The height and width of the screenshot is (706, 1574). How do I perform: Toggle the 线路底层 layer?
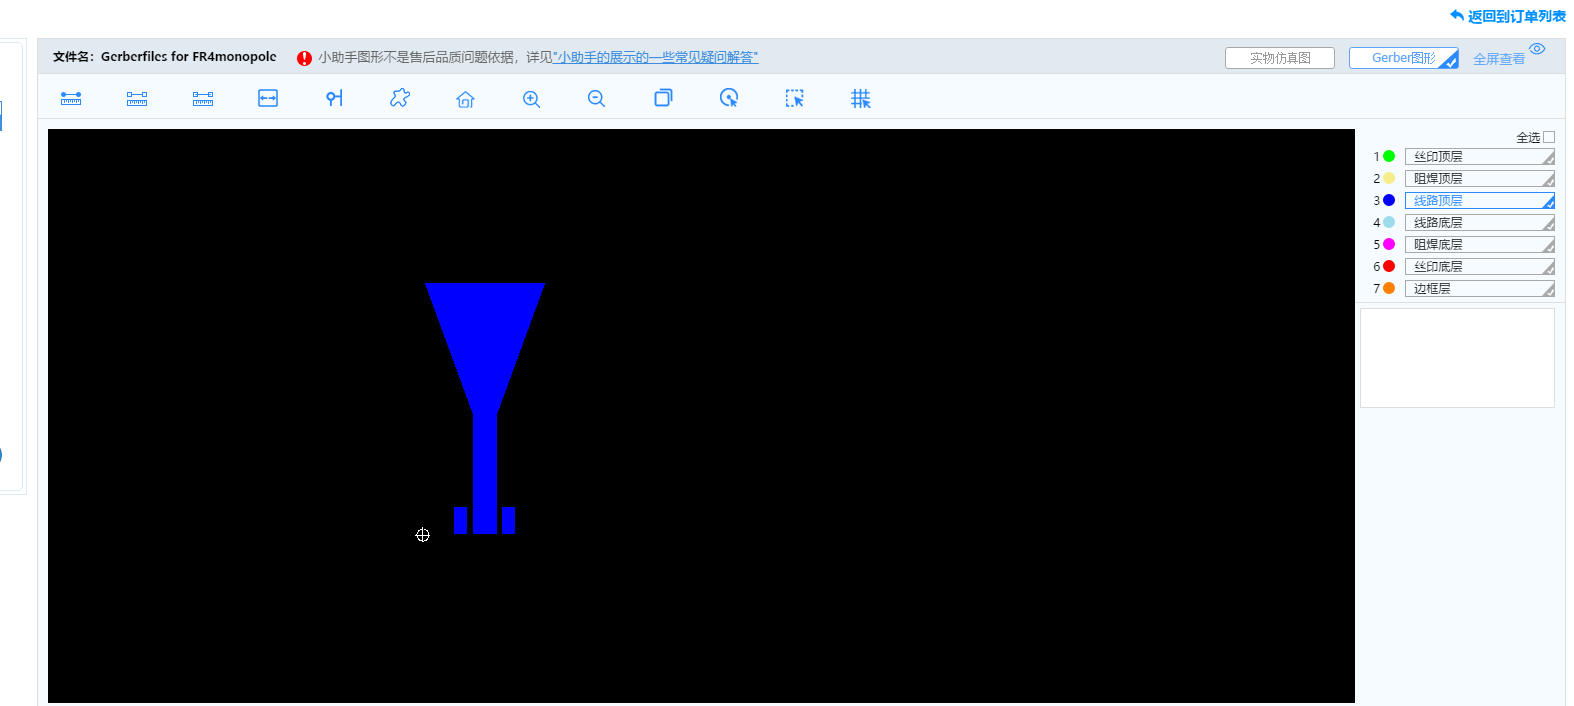coord(1480,222)
